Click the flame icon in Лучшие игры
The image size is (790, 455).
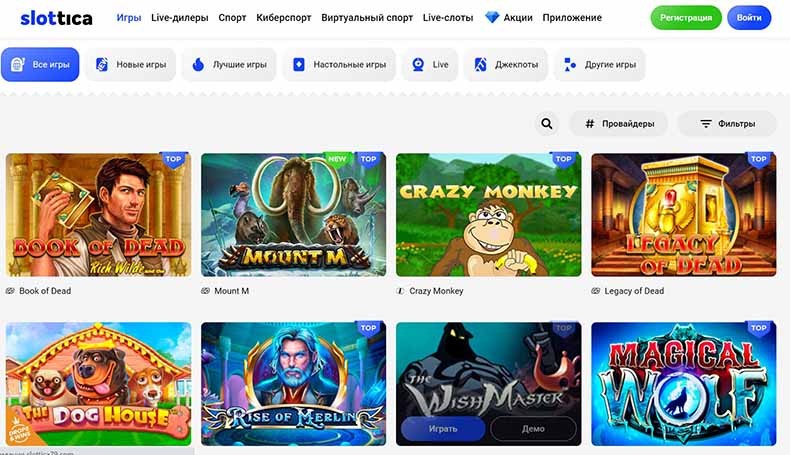(198, 64)
